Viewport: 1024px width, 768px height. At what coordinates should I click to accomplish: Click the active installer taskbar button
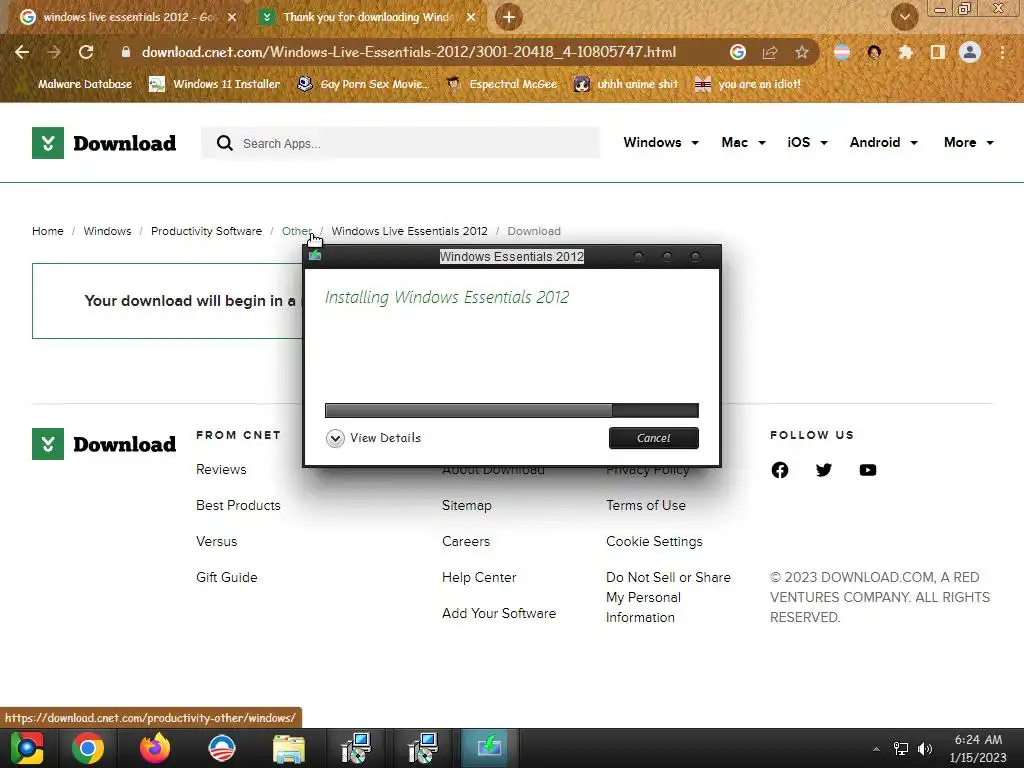point(488,748)
